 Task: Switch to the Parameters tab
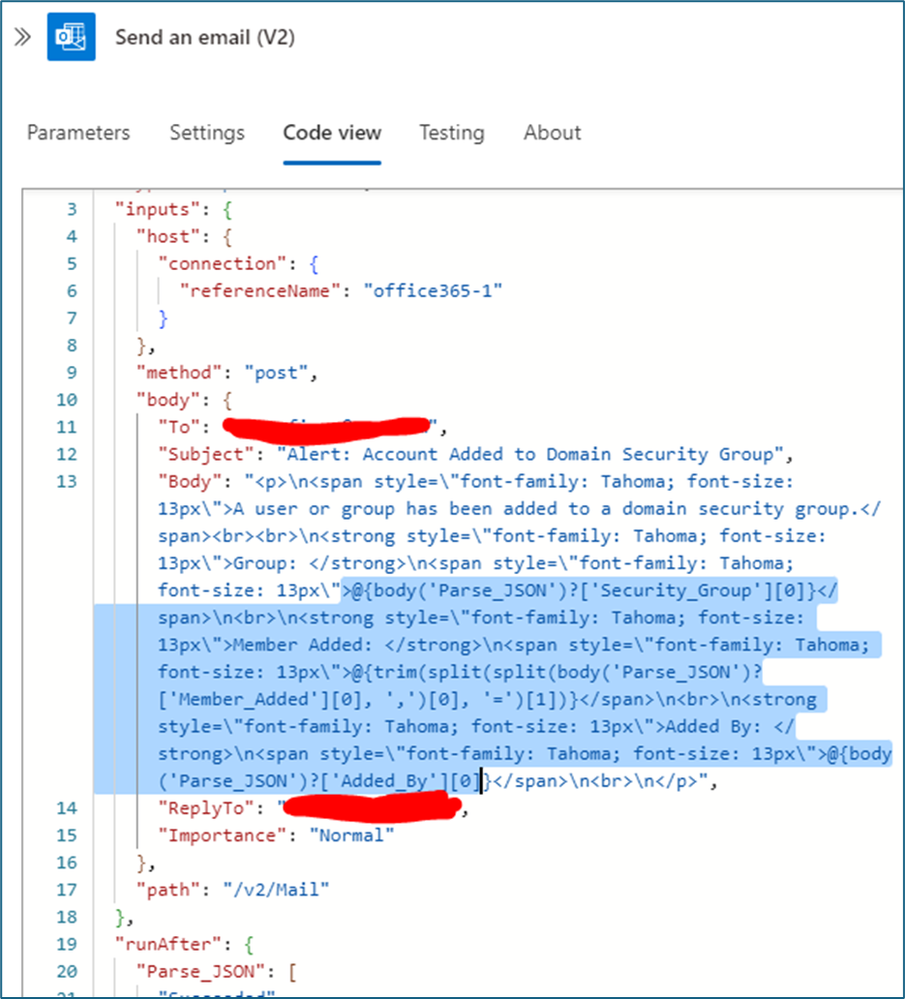pos(78,133)
